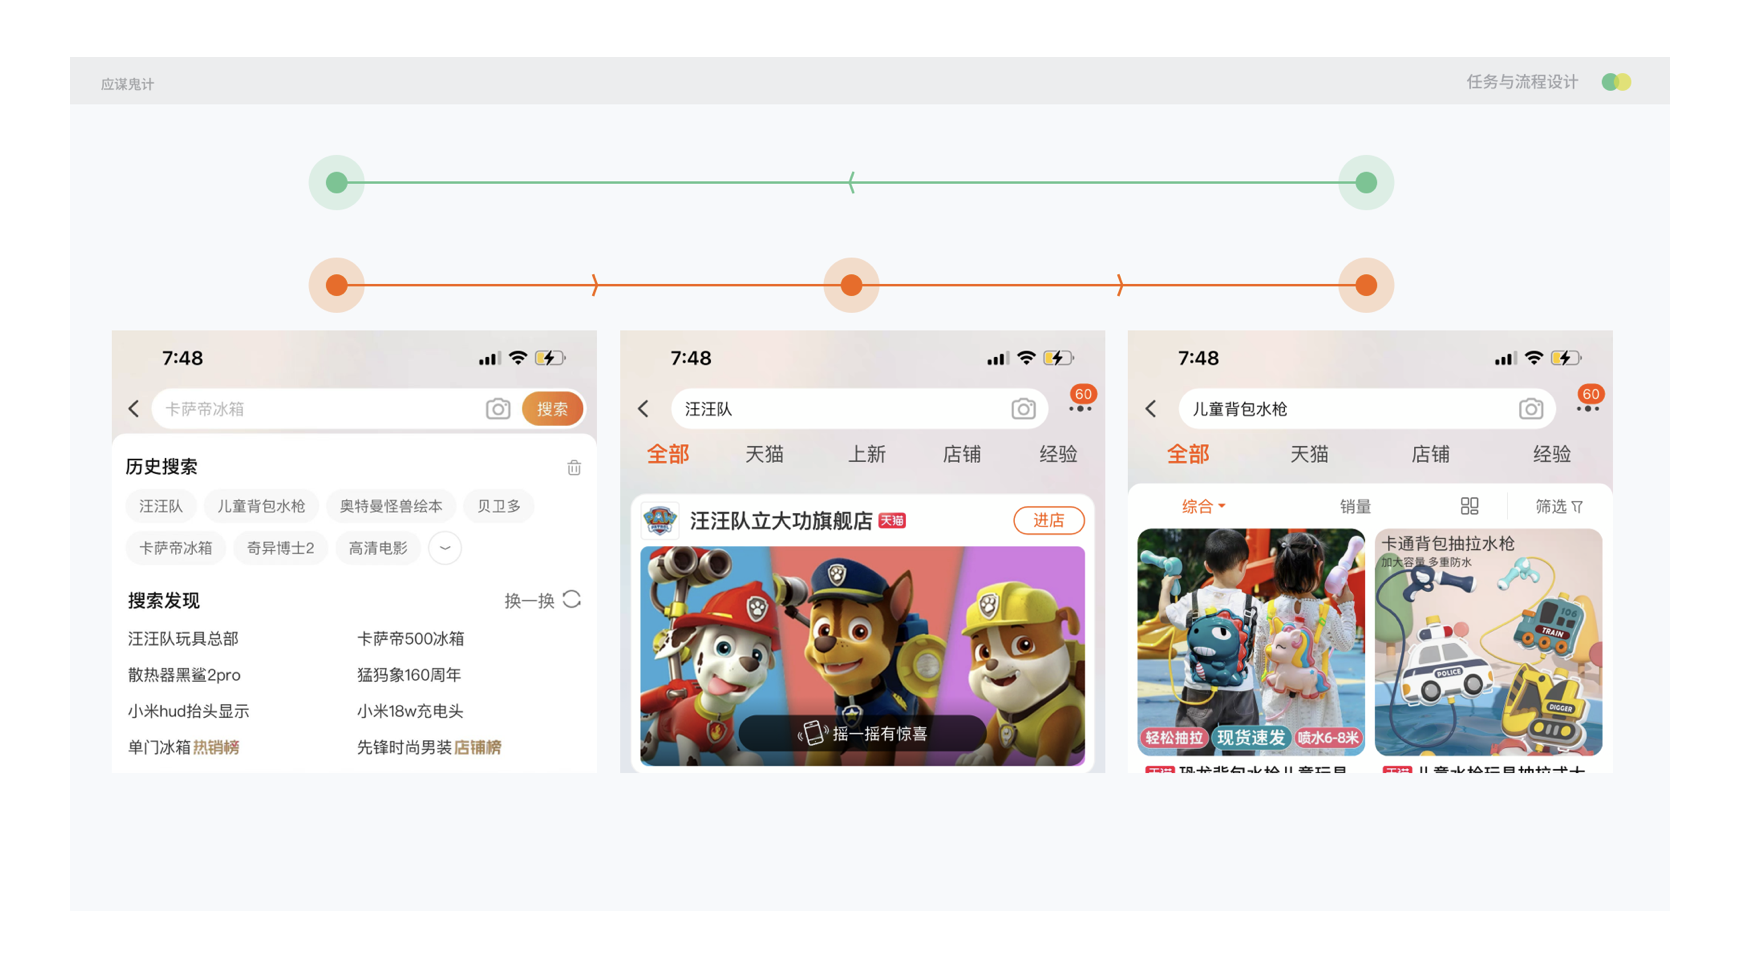
Task: Switch layout with the grid view icon
Action: click(1469, 507)
